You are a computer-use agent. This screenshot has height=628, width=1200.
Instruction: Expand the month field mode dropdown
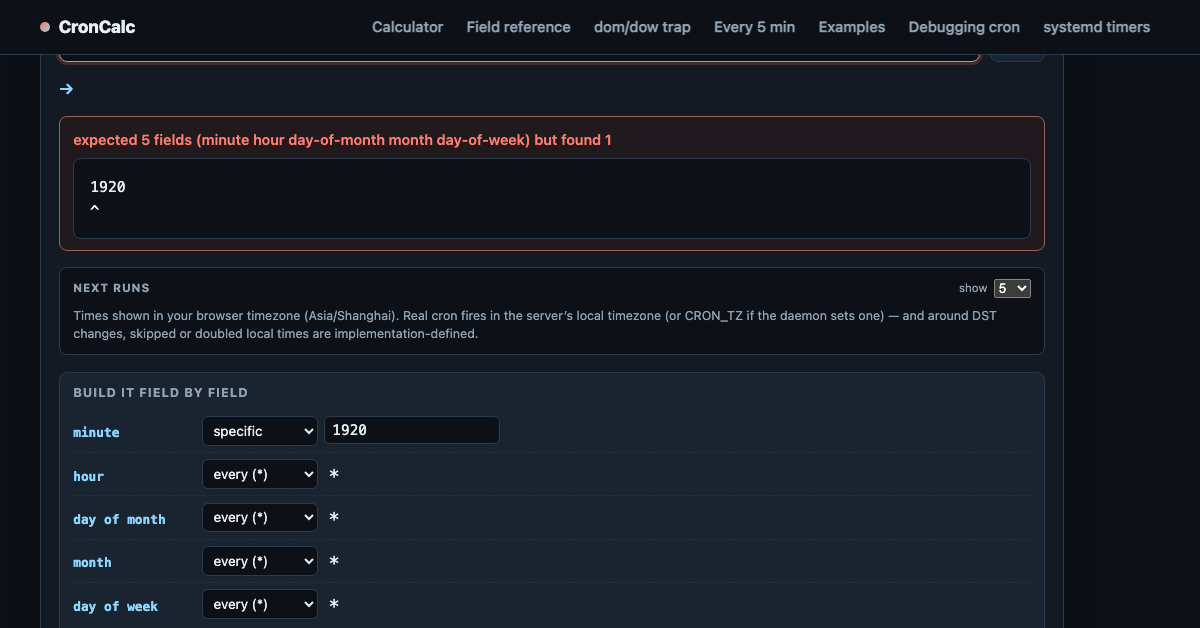coord(259,561)
